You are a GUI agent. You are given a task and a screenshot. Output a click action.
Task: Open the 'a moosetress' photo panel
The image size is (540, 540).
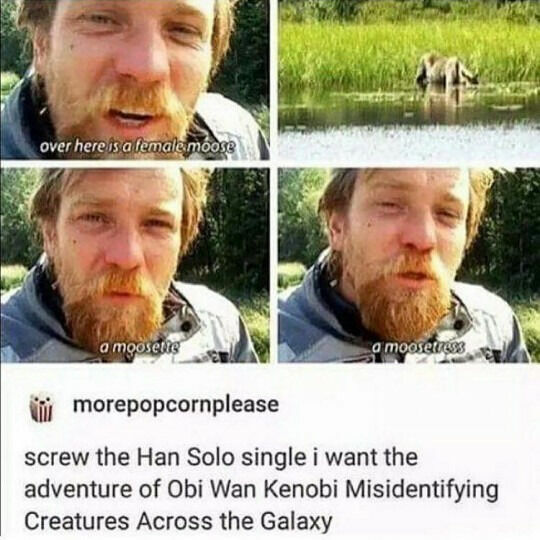click(409, 265)
